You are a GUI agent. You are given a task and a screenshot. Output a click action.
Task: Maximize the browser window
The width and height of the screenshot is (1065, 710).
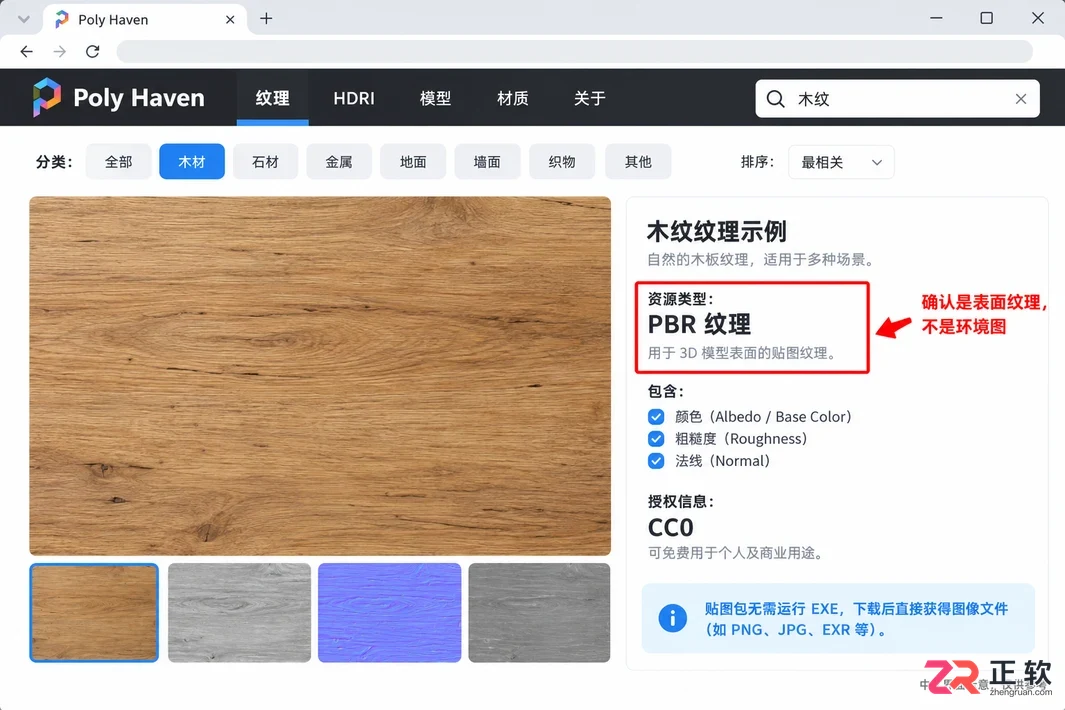(x=986, y=18)
